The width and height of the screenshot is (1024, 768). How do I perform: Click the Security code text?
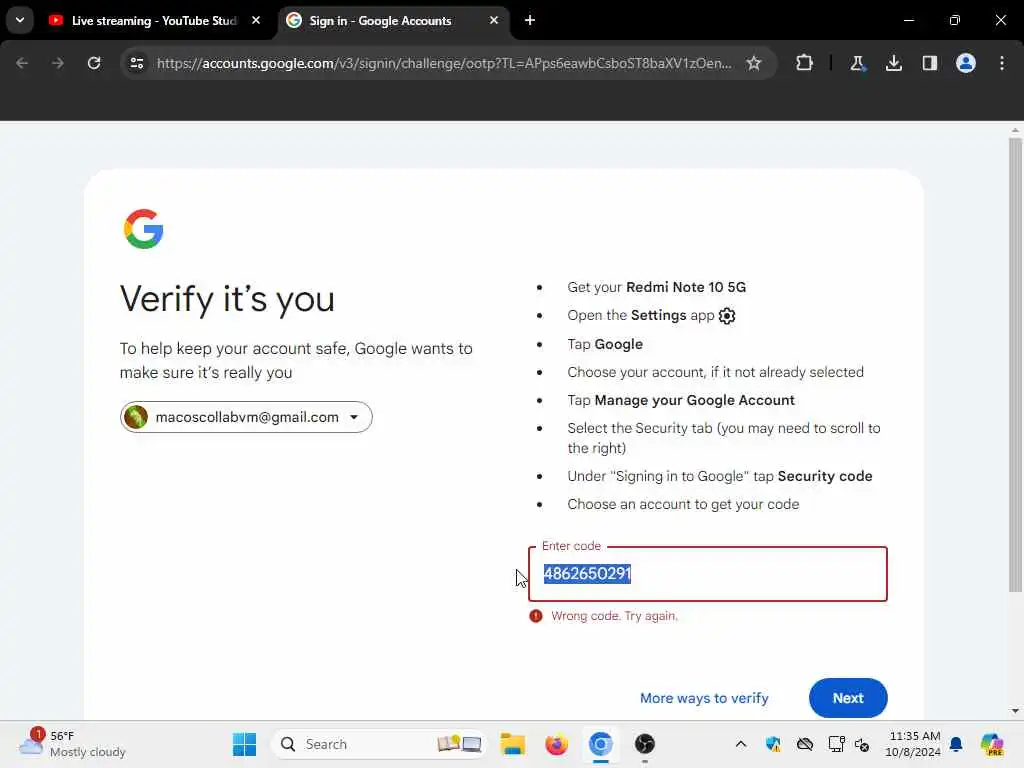point(825,476)
